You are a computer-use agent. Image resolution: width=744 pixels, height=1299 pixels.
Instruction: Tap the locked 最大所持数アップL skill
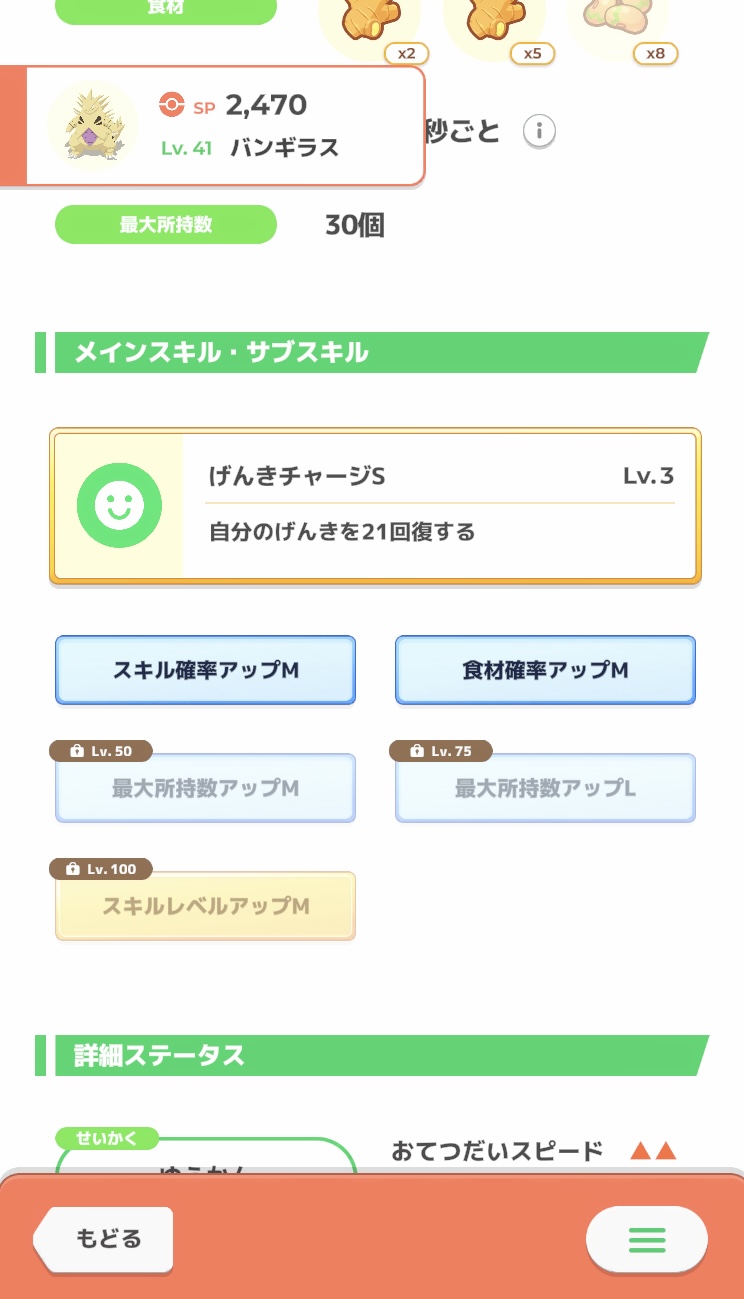(545, 789)
